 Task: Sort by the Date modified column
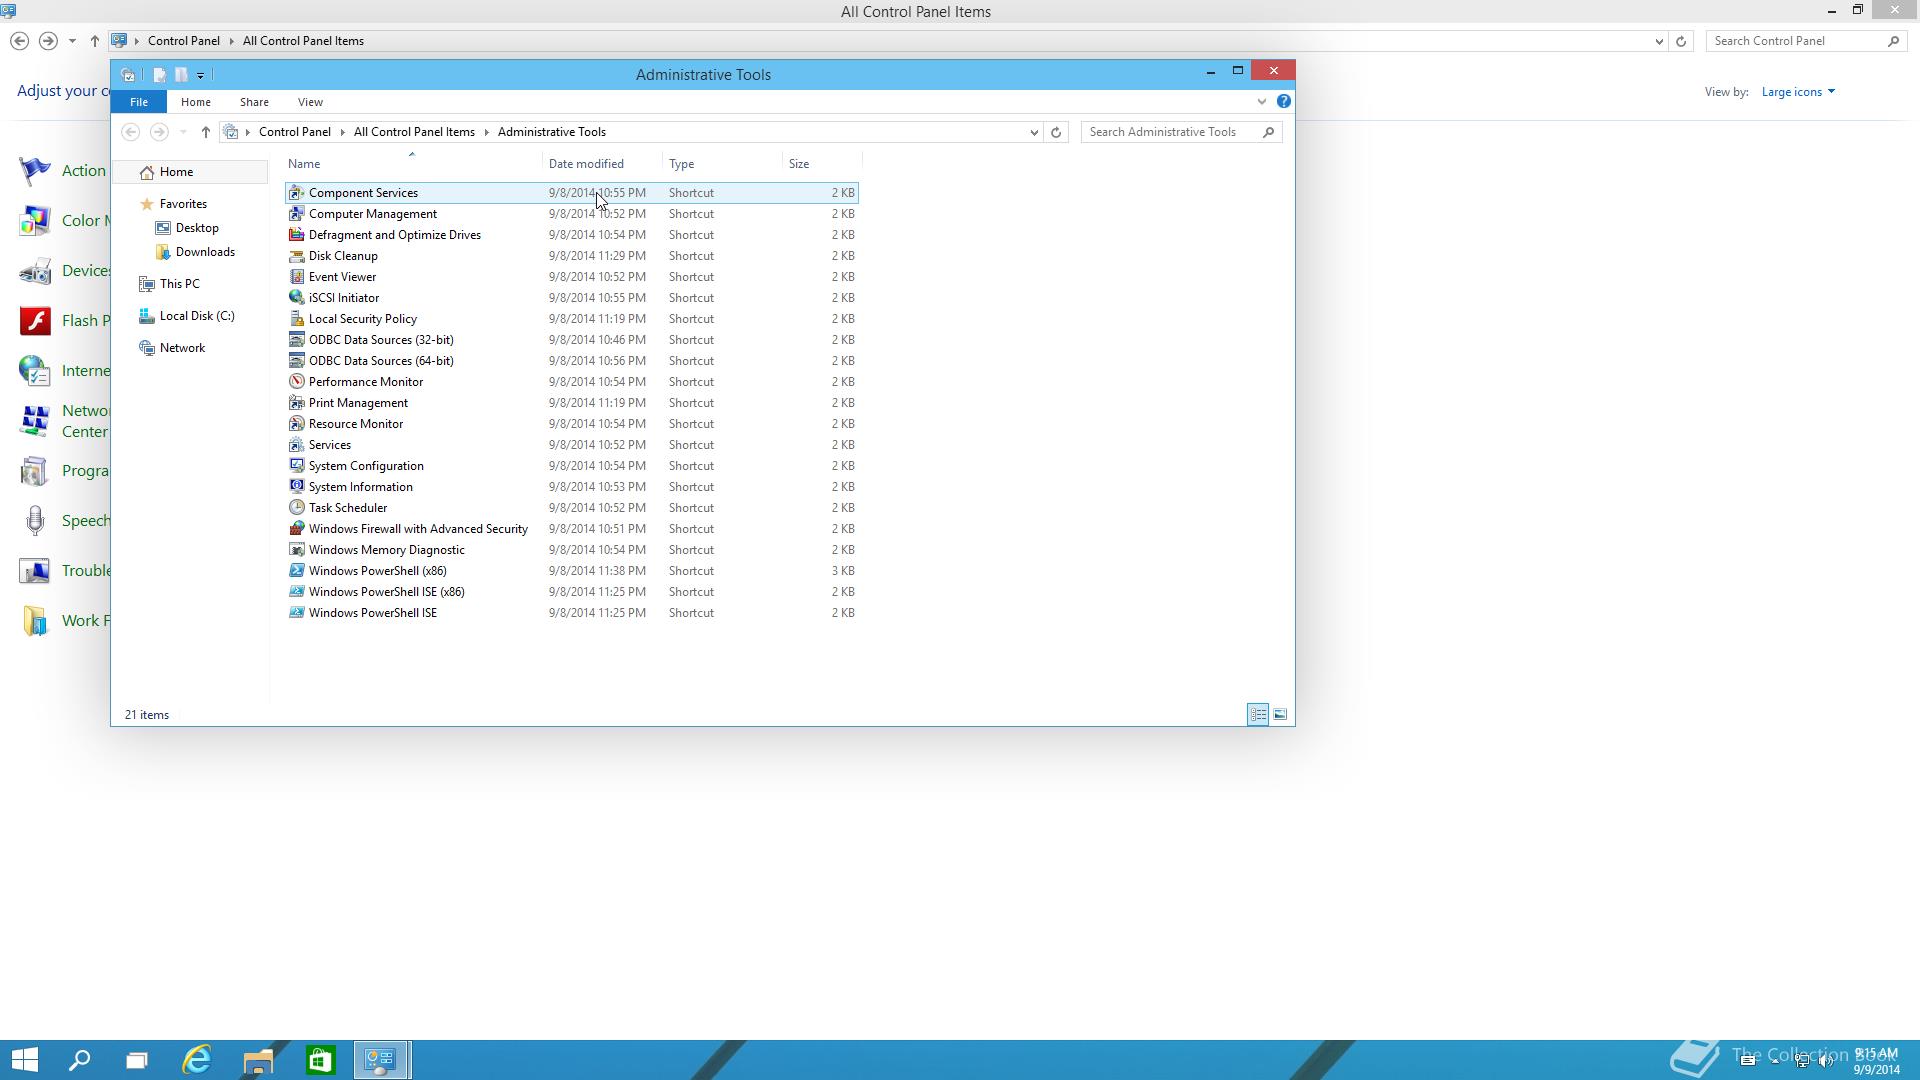586,164
